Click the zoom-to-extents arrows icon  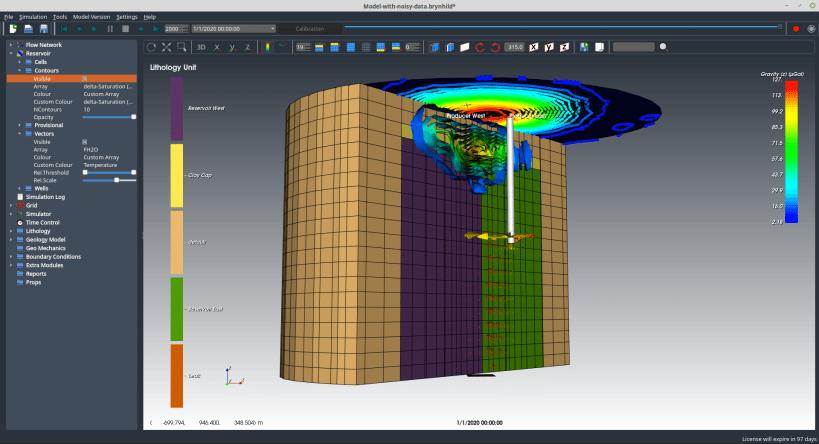pyautogui.click(x=166, y=47)
